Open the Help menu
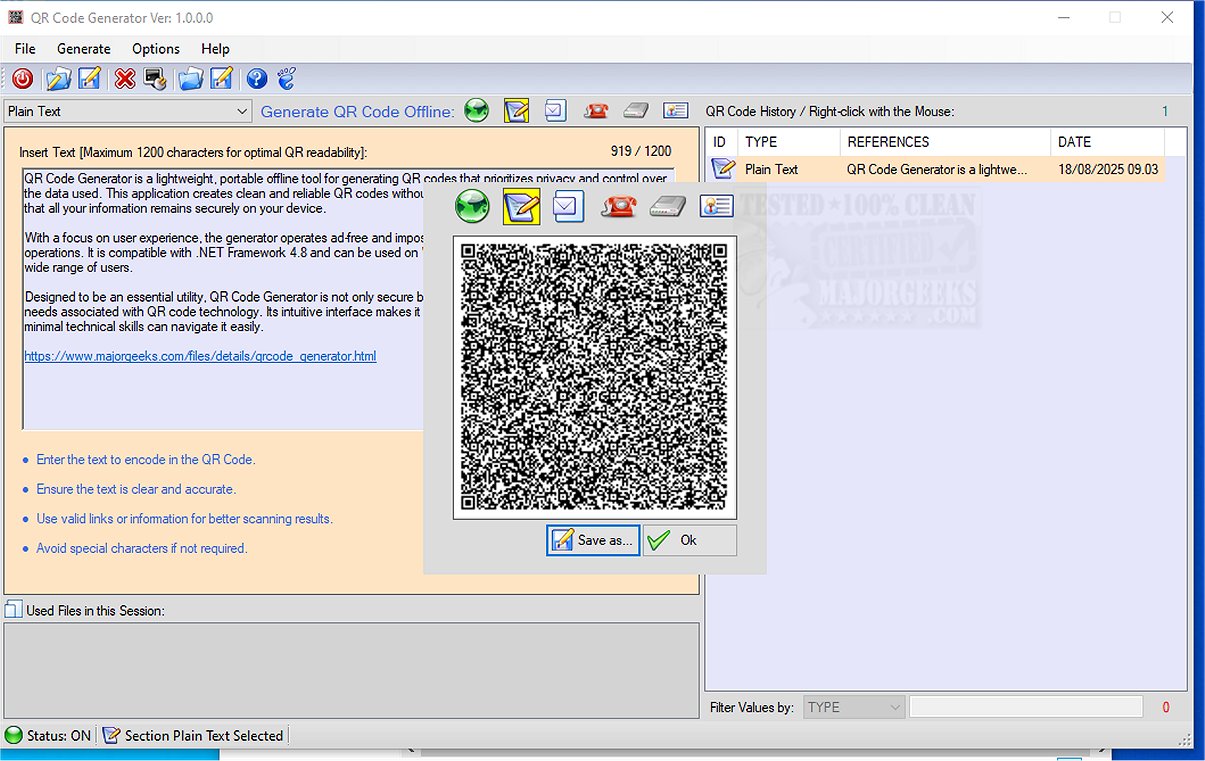1205x761 pixels. pos(215,48)
